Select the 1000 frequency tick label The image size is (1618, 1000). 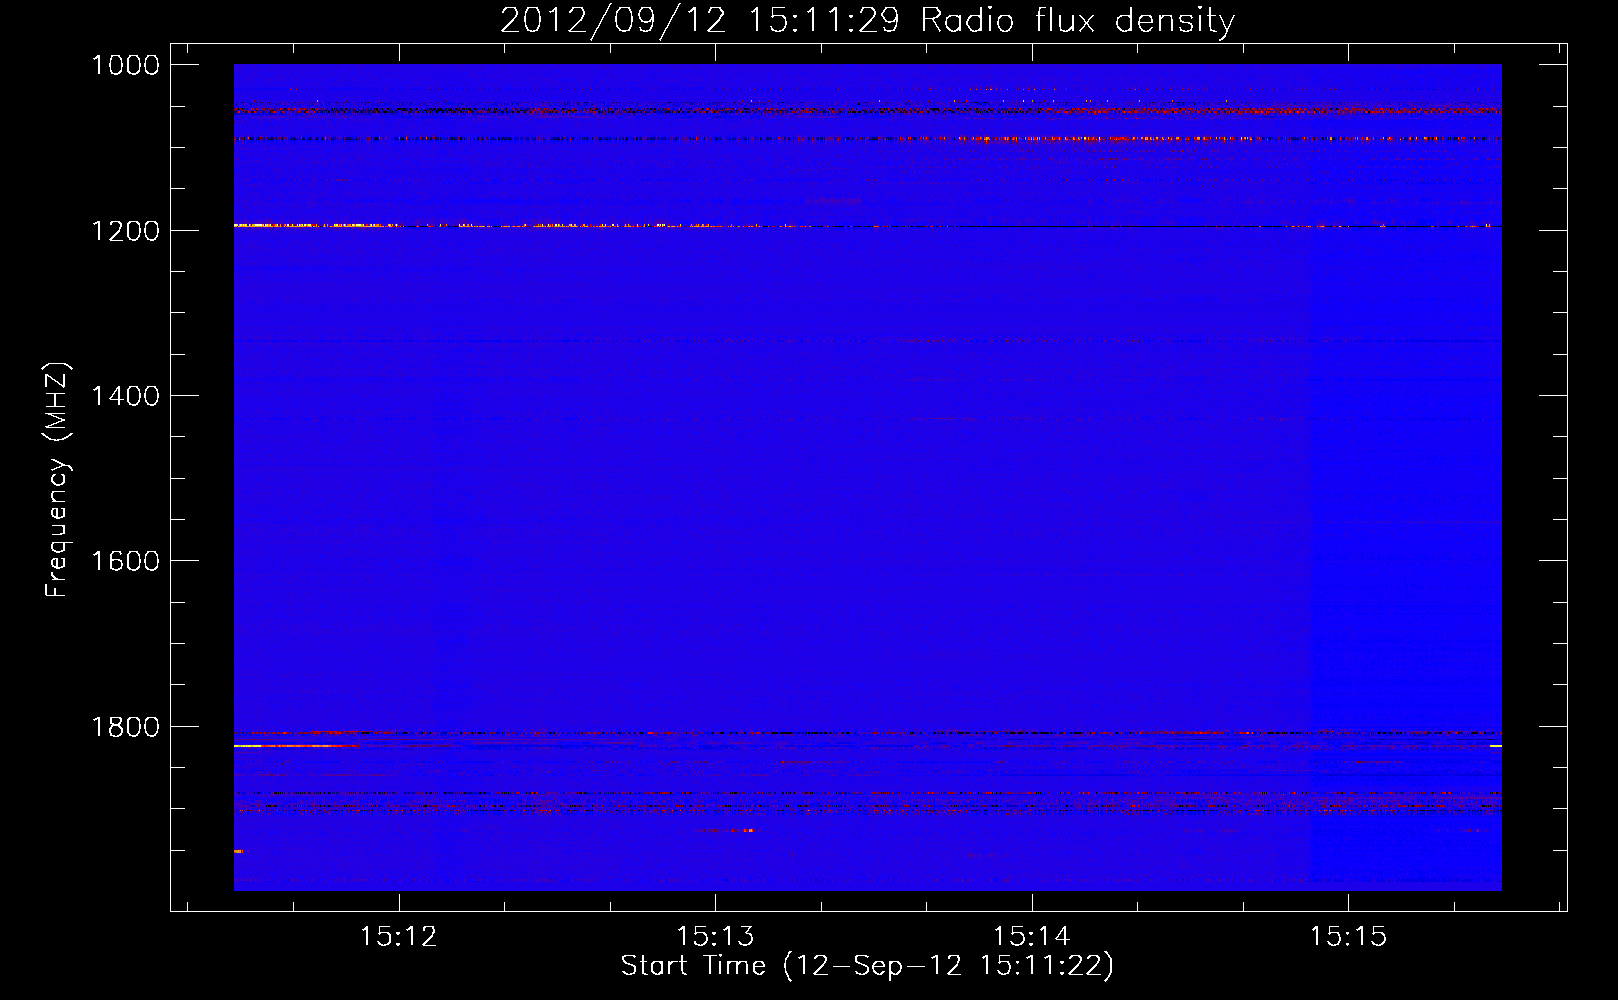point(126,65)
